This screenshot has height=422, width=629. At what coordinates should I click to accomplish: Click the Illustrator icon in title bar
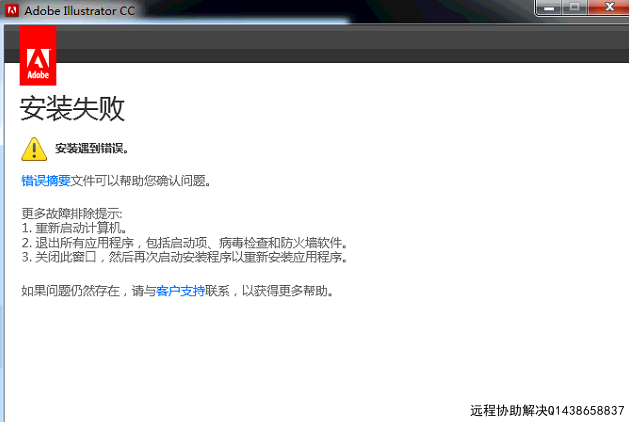click(12, 10)
